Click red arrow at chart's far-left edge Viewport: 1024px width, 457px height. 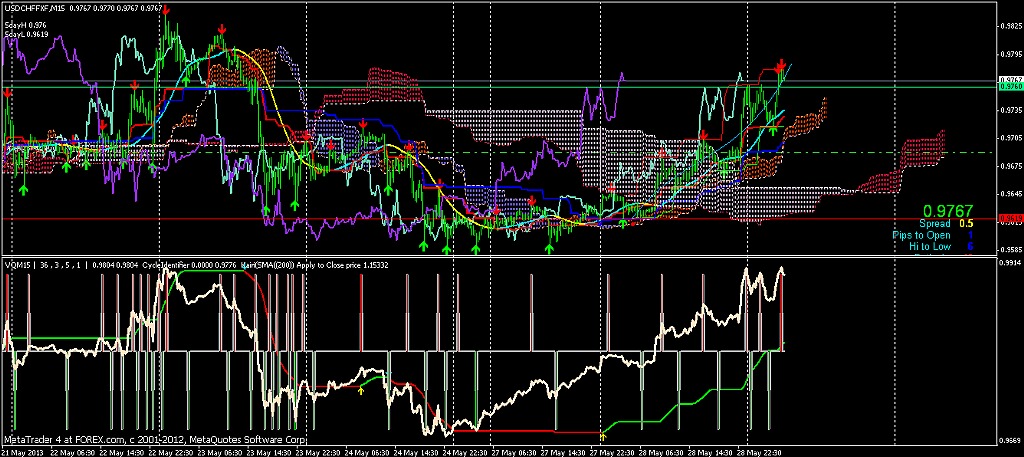point(7,94)
